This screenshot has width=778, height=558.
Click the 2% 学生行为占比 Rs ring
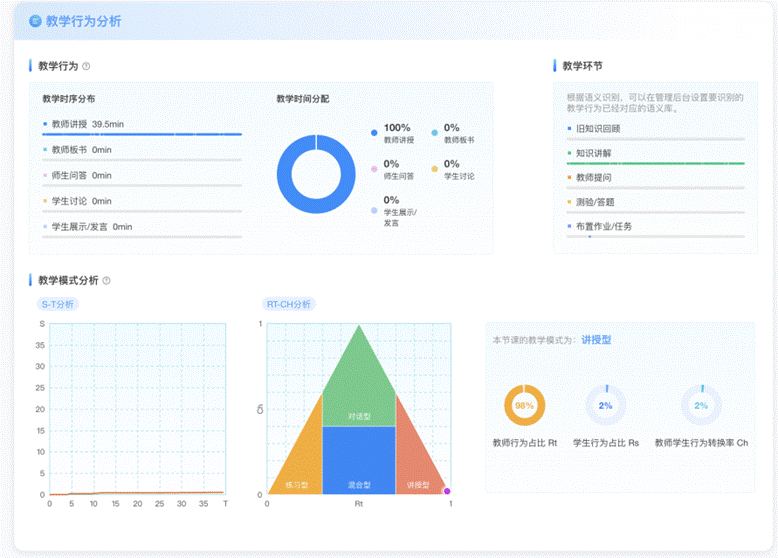point(605,405)
